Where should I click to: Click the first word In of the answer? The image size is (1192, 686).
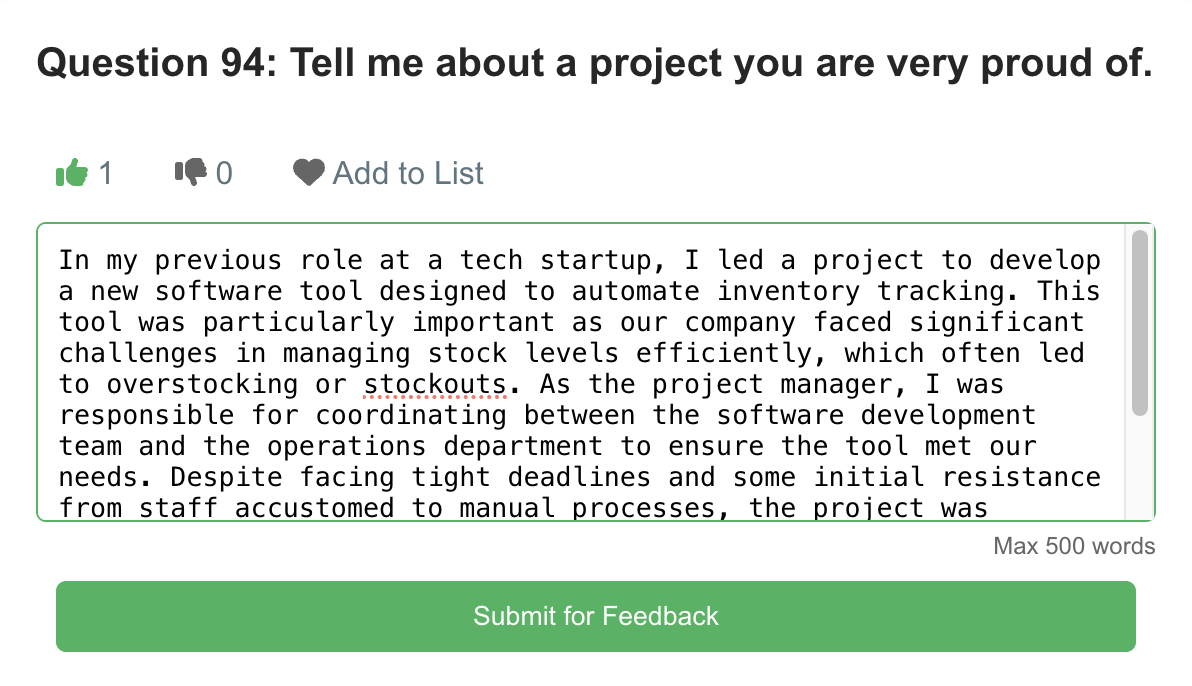tap(74, 261)
